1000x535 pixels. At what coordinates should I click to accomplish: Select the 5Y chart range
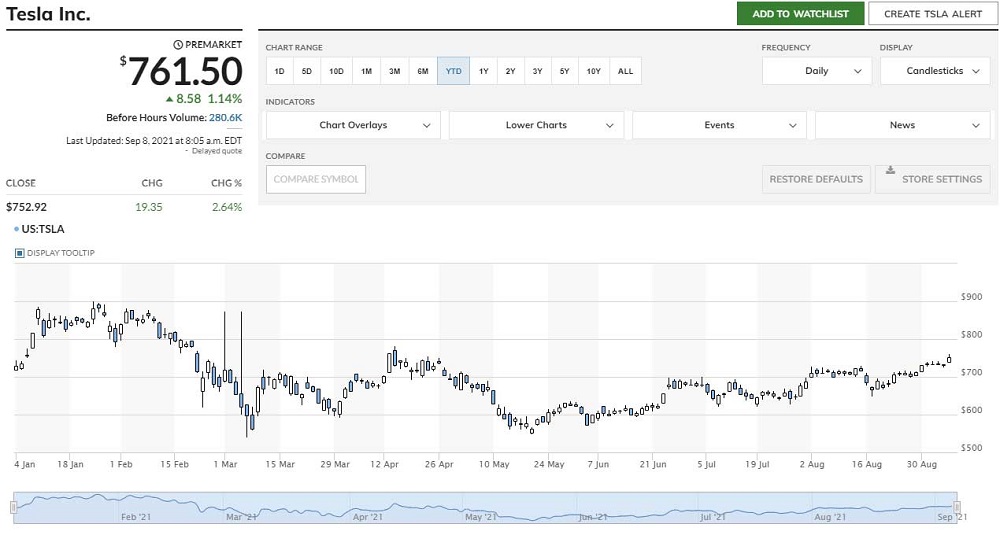tap(564, 71)
